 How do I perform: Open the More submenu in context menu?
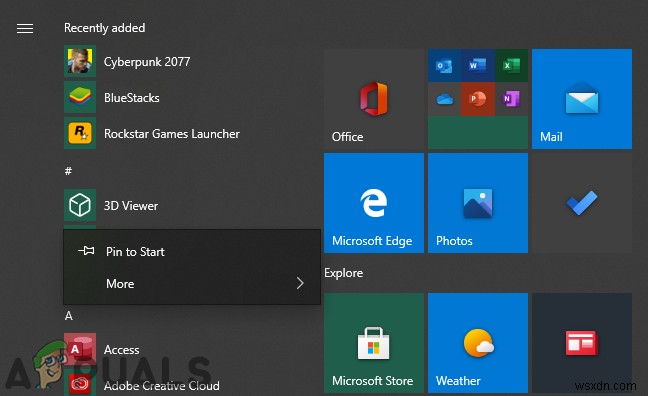tap(192, 284)
